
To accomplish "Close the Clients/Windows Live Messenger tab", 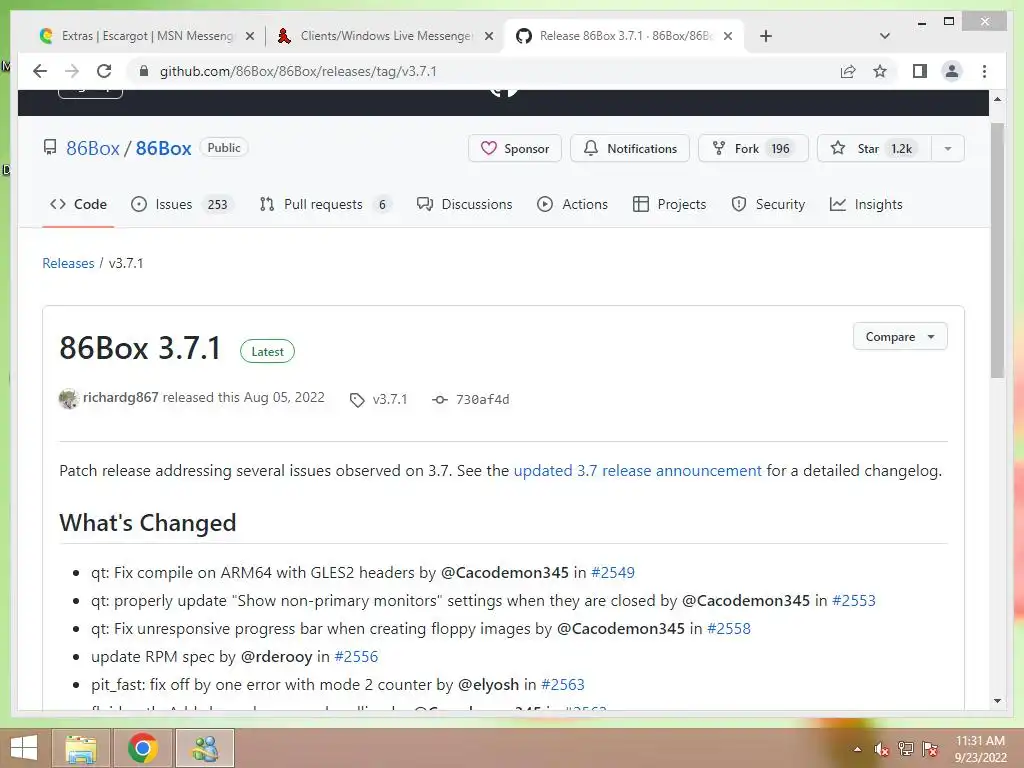I will pyautogui.click(x=488, y=36).
